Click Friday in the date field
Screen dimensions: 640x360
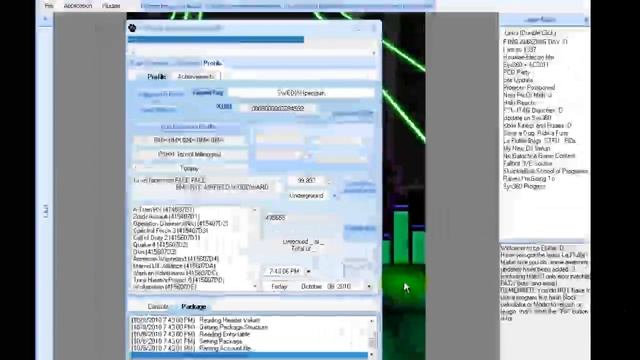[279, 287]
